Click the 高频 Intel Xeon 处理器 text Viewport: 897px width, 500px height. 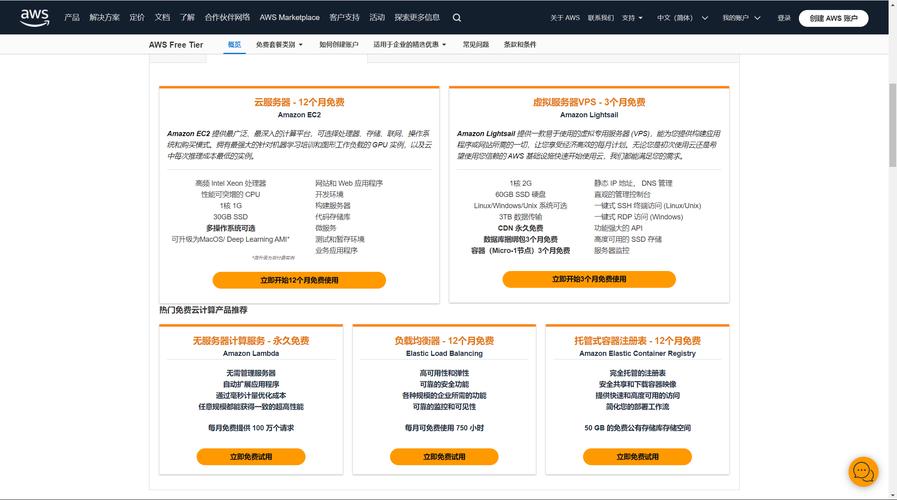pyautogui.click(x=231, y=184)
